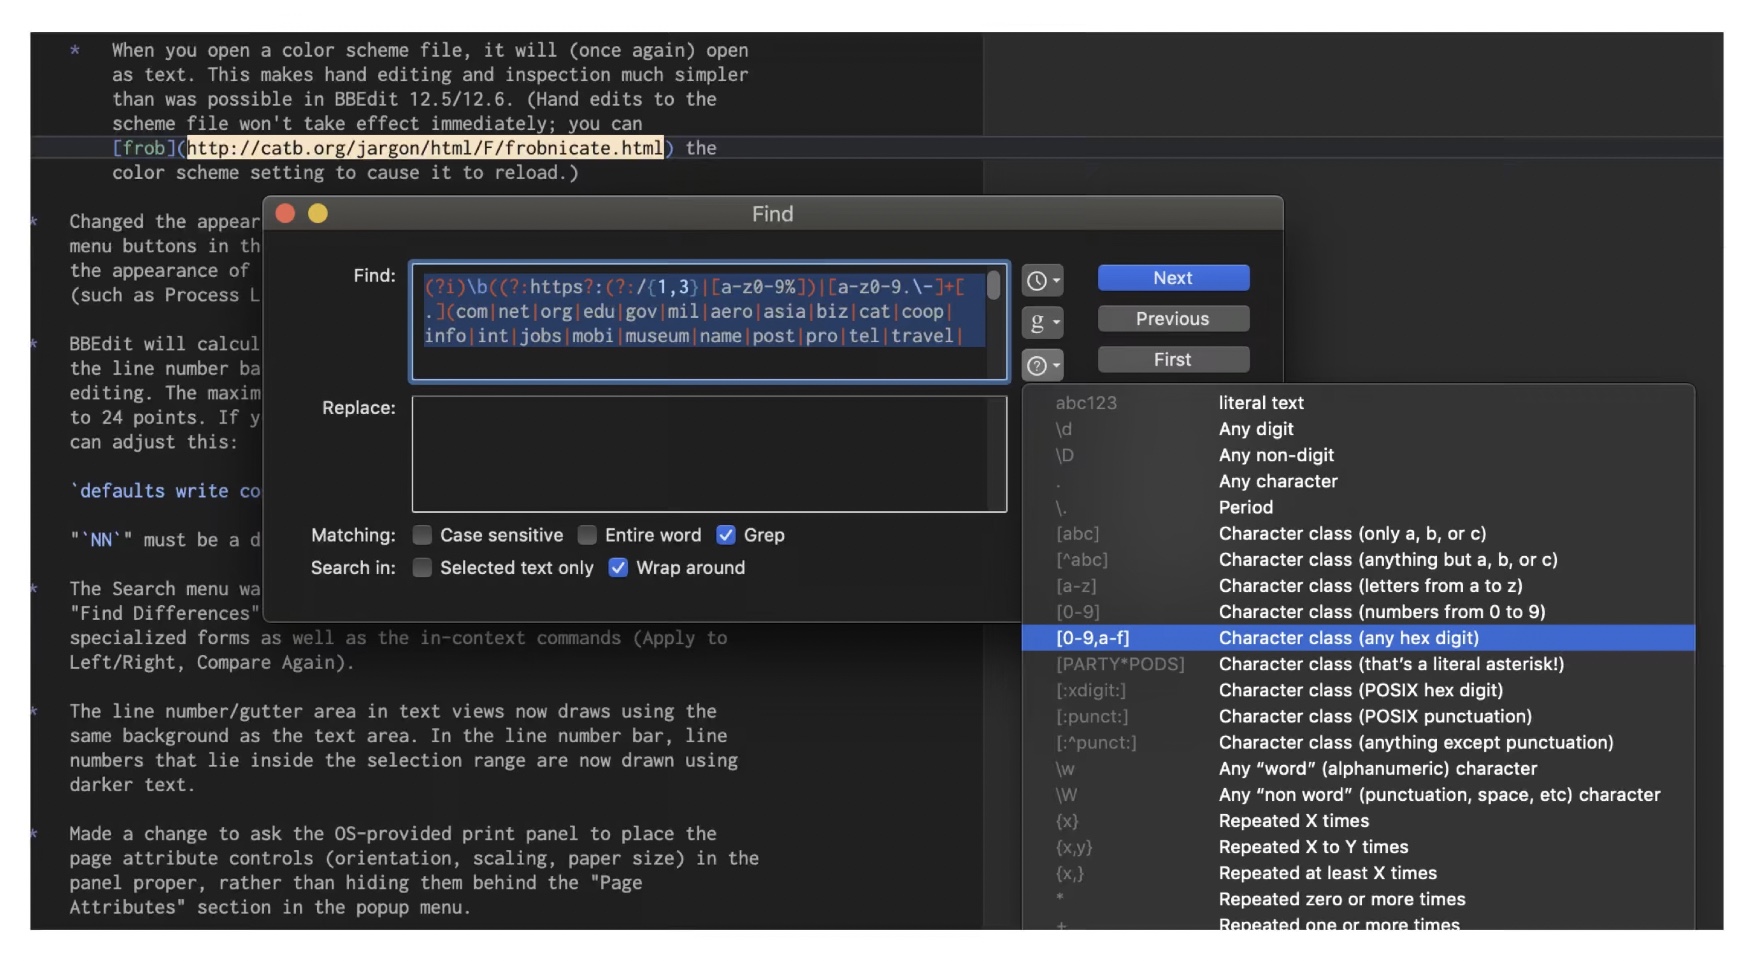
Task: Minimize the Find window with yellow button
Action: (x=318, y=213)
